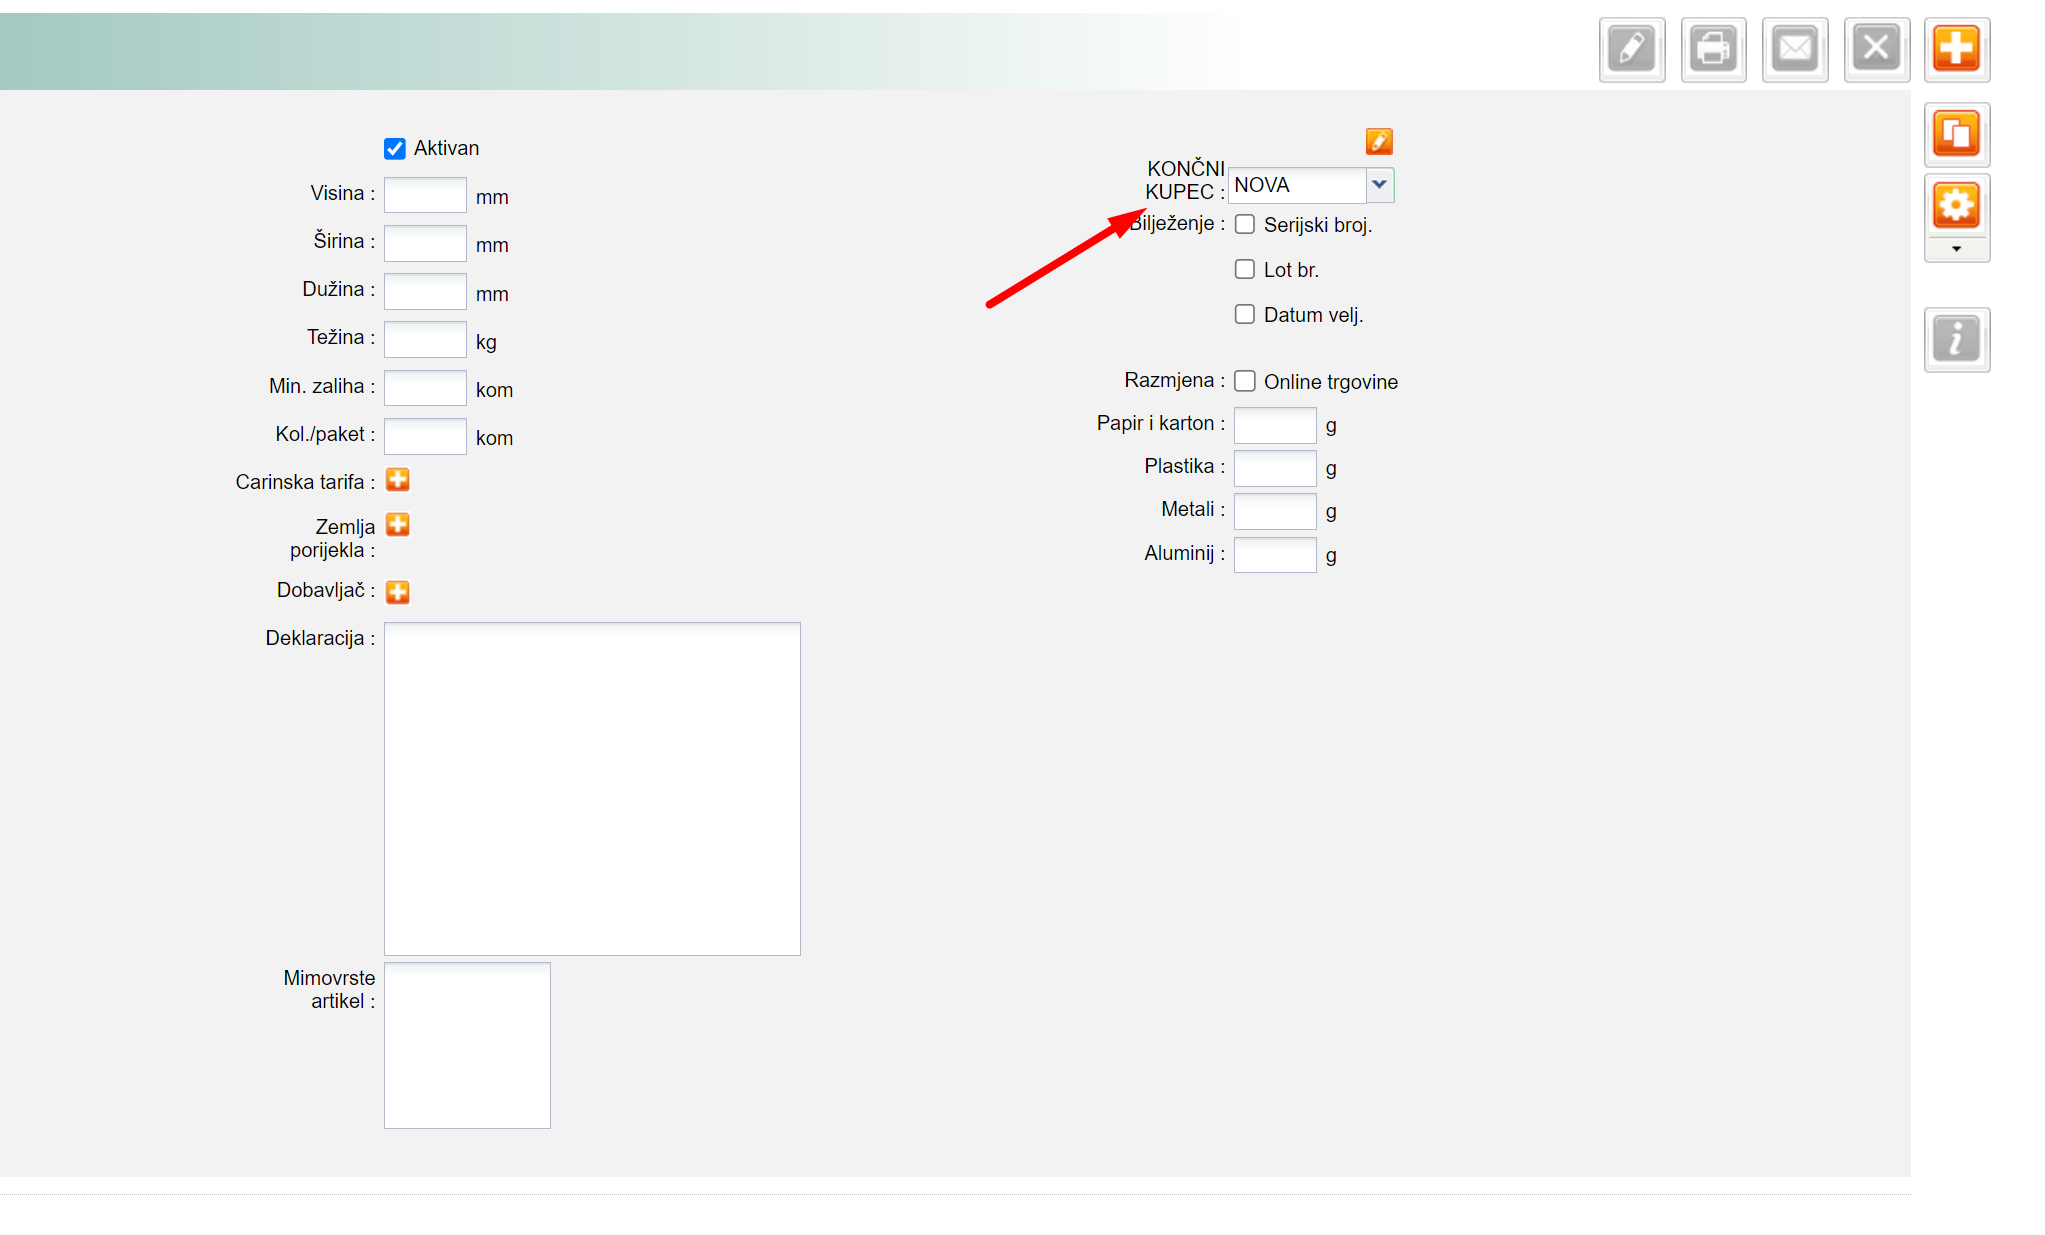Add Carinska tarifa with plus icon
This screenshot has width=2045, height=1235.
(398, 480)
